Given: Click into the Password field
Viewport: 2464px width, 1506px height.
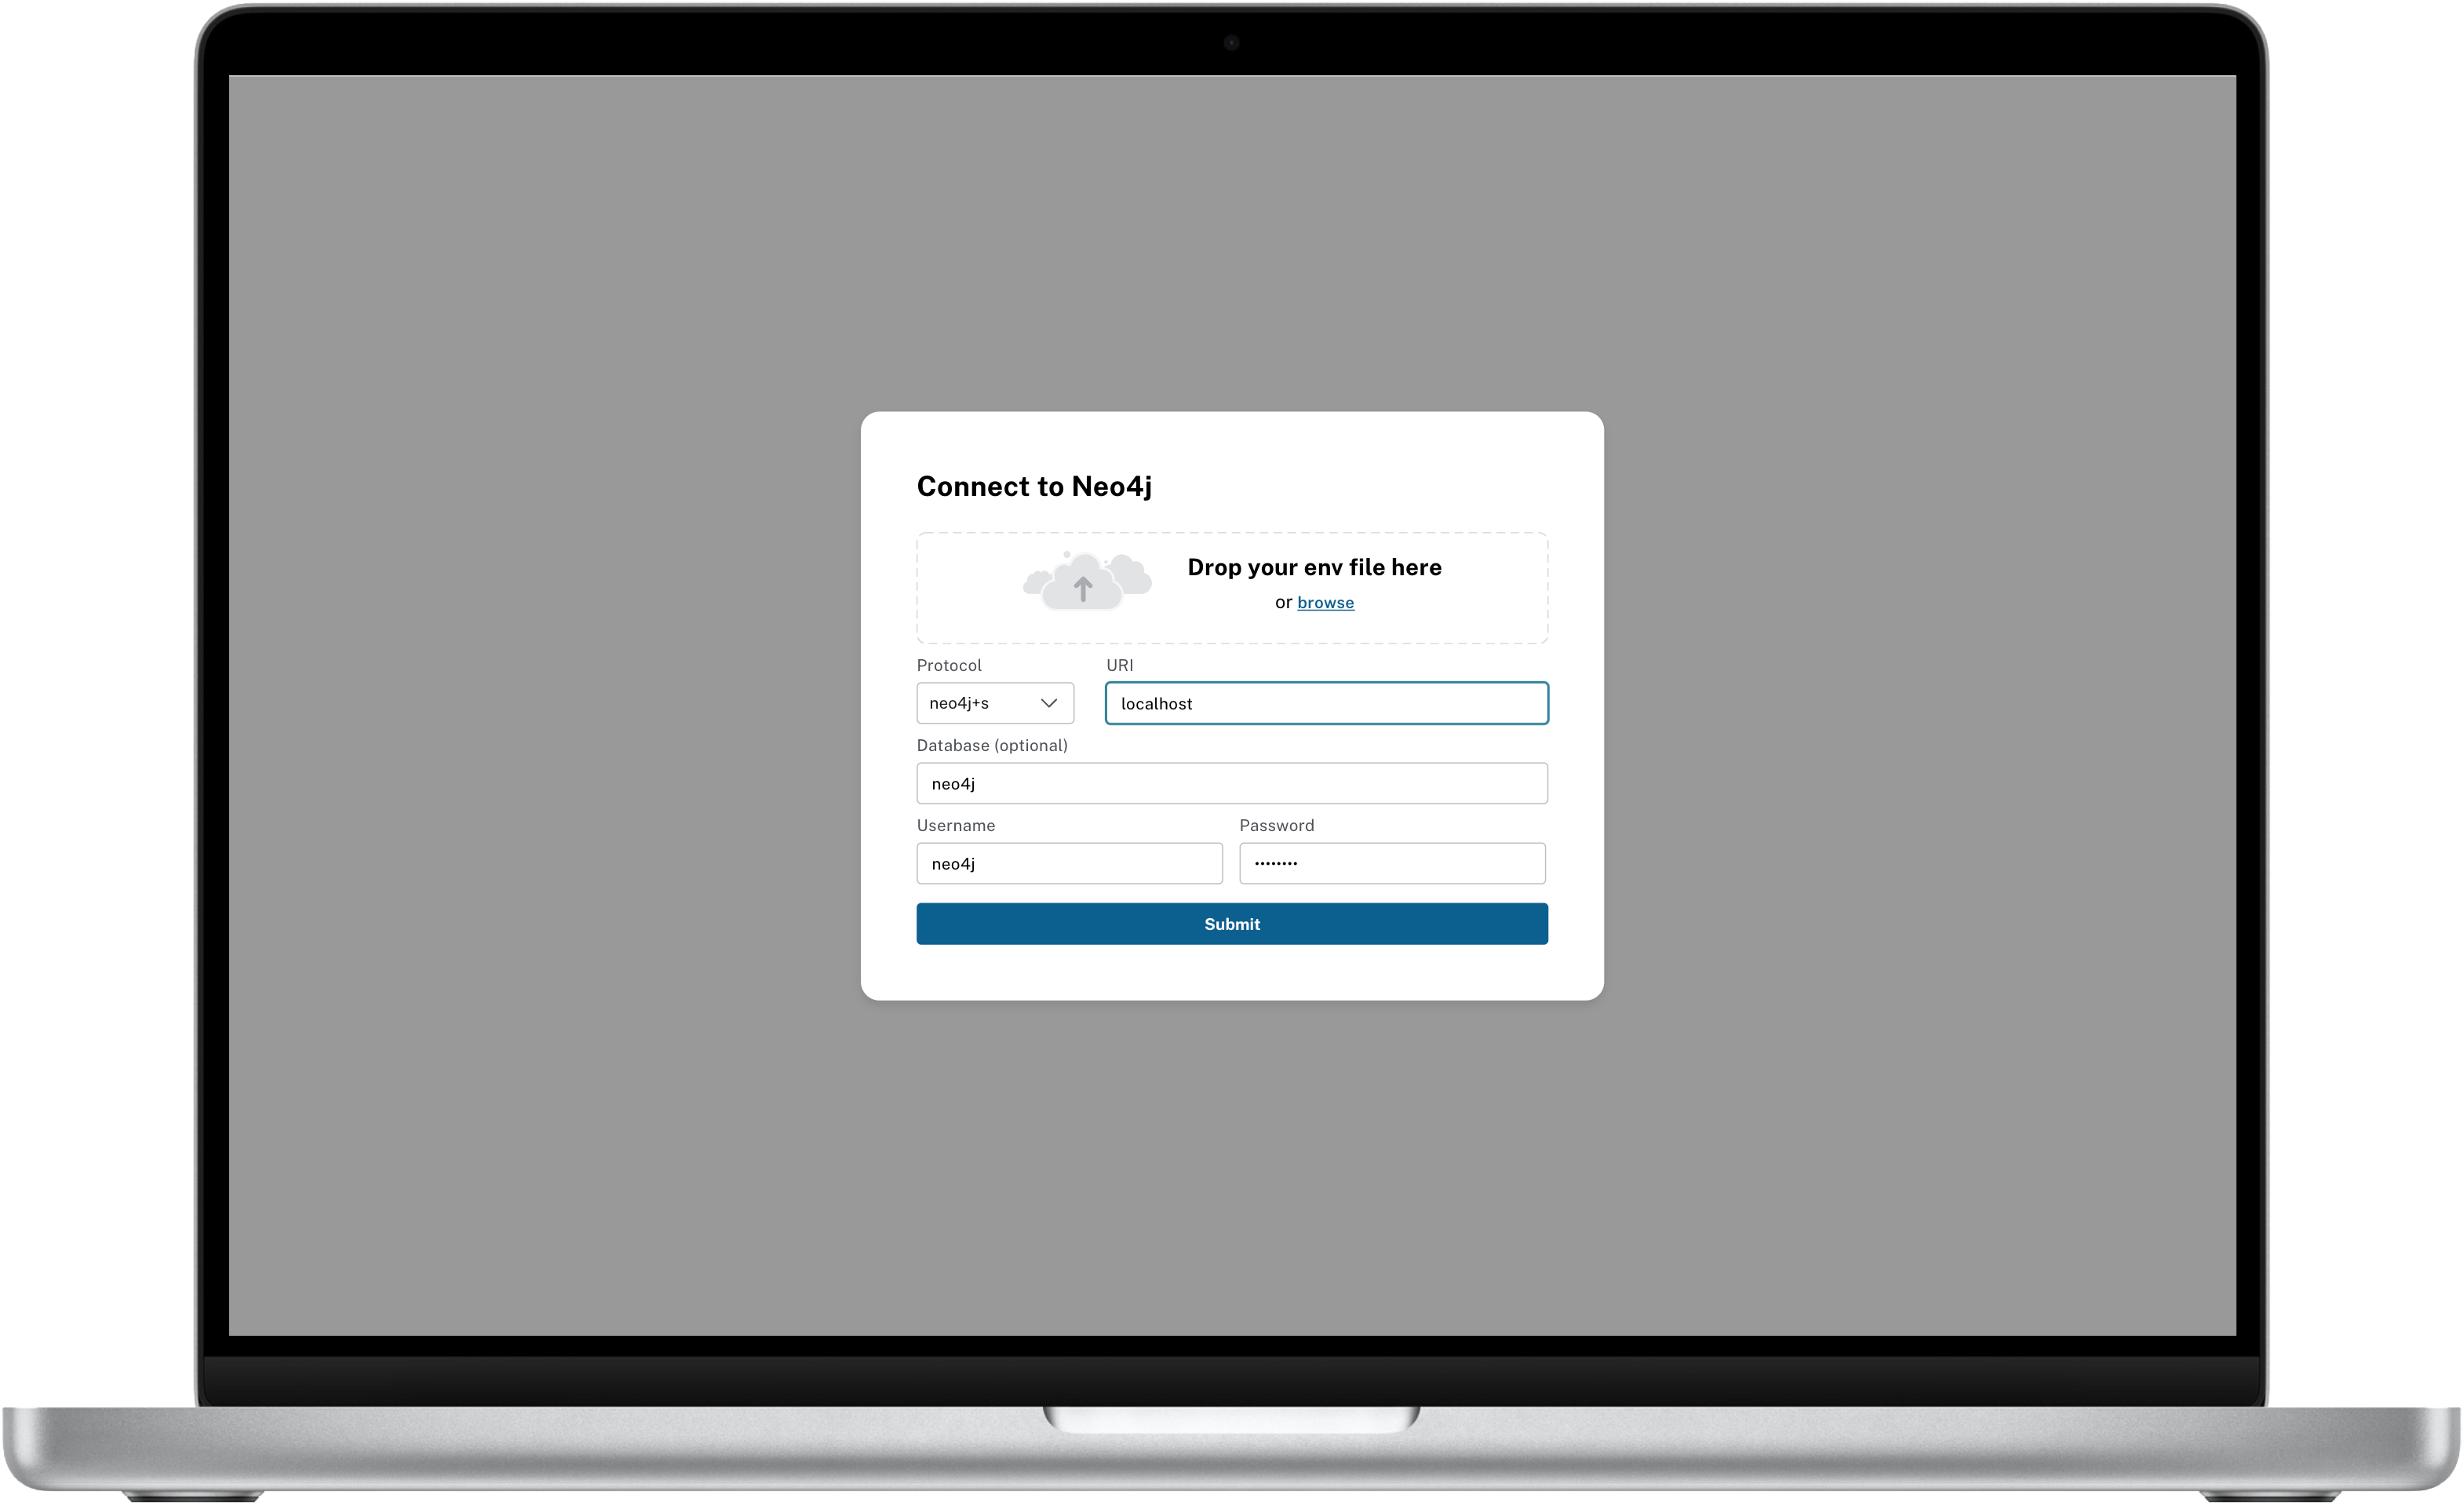Looking at the screenshot, I should point(1392,863).
